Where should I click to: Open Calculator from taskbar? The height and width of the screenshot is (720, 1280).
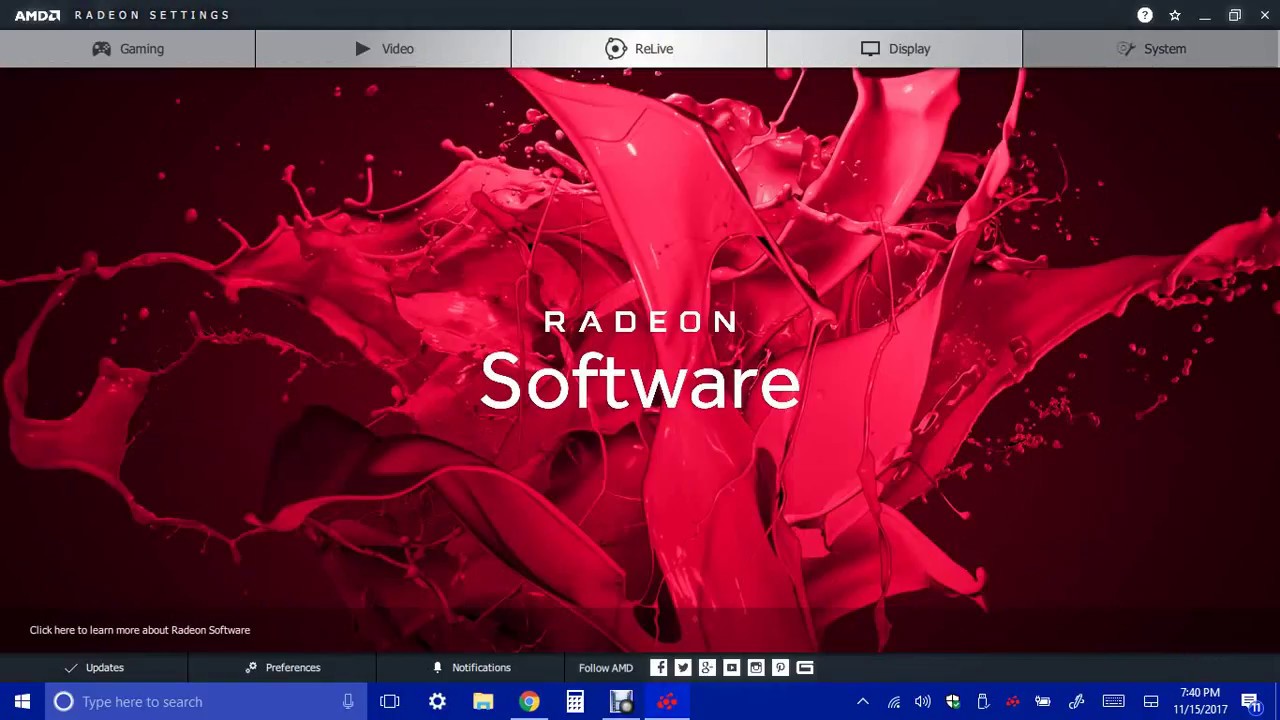575,701
